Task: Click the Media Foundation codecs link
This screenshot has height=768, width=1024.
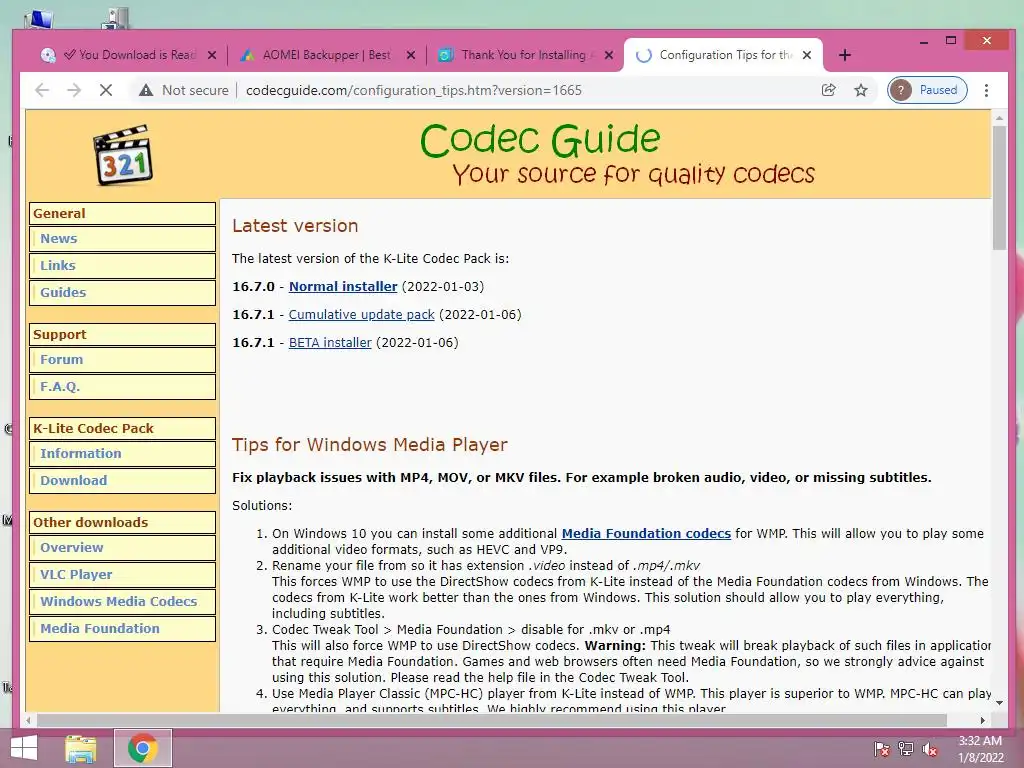Action: tap(646, 534)
